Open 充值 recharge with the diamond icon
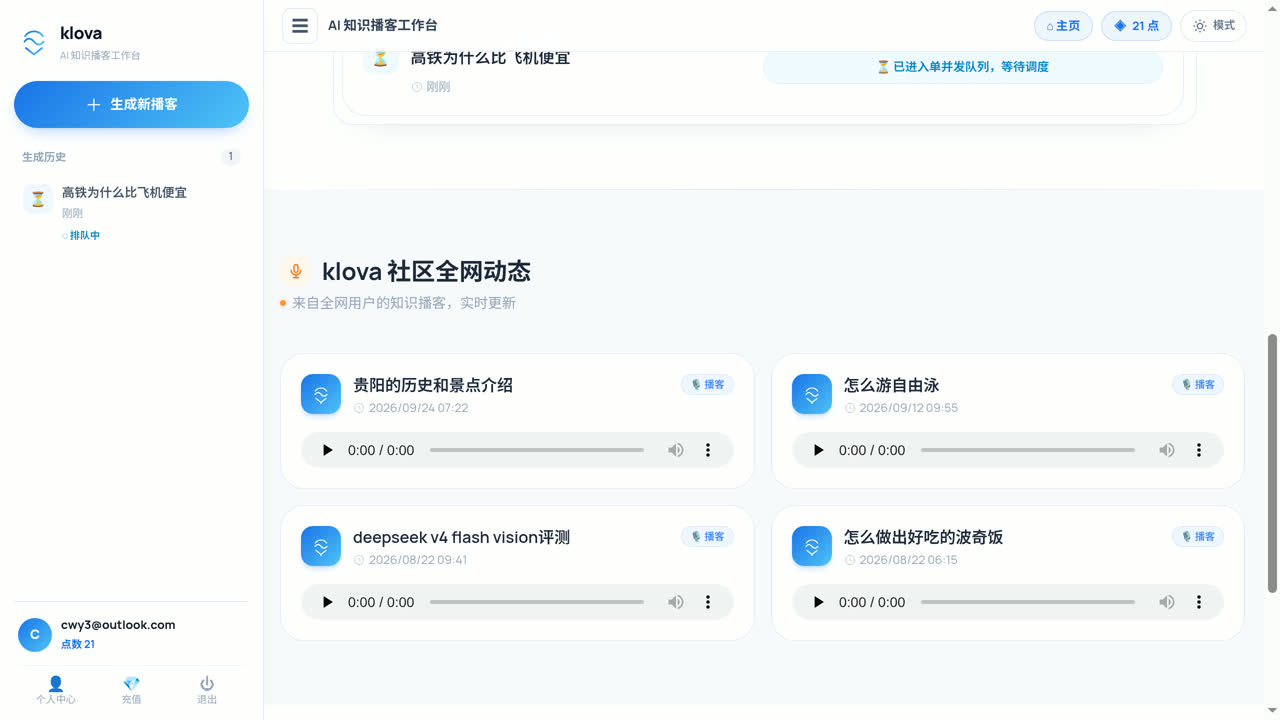This screenshot has width=1280, height=720. 131,690
